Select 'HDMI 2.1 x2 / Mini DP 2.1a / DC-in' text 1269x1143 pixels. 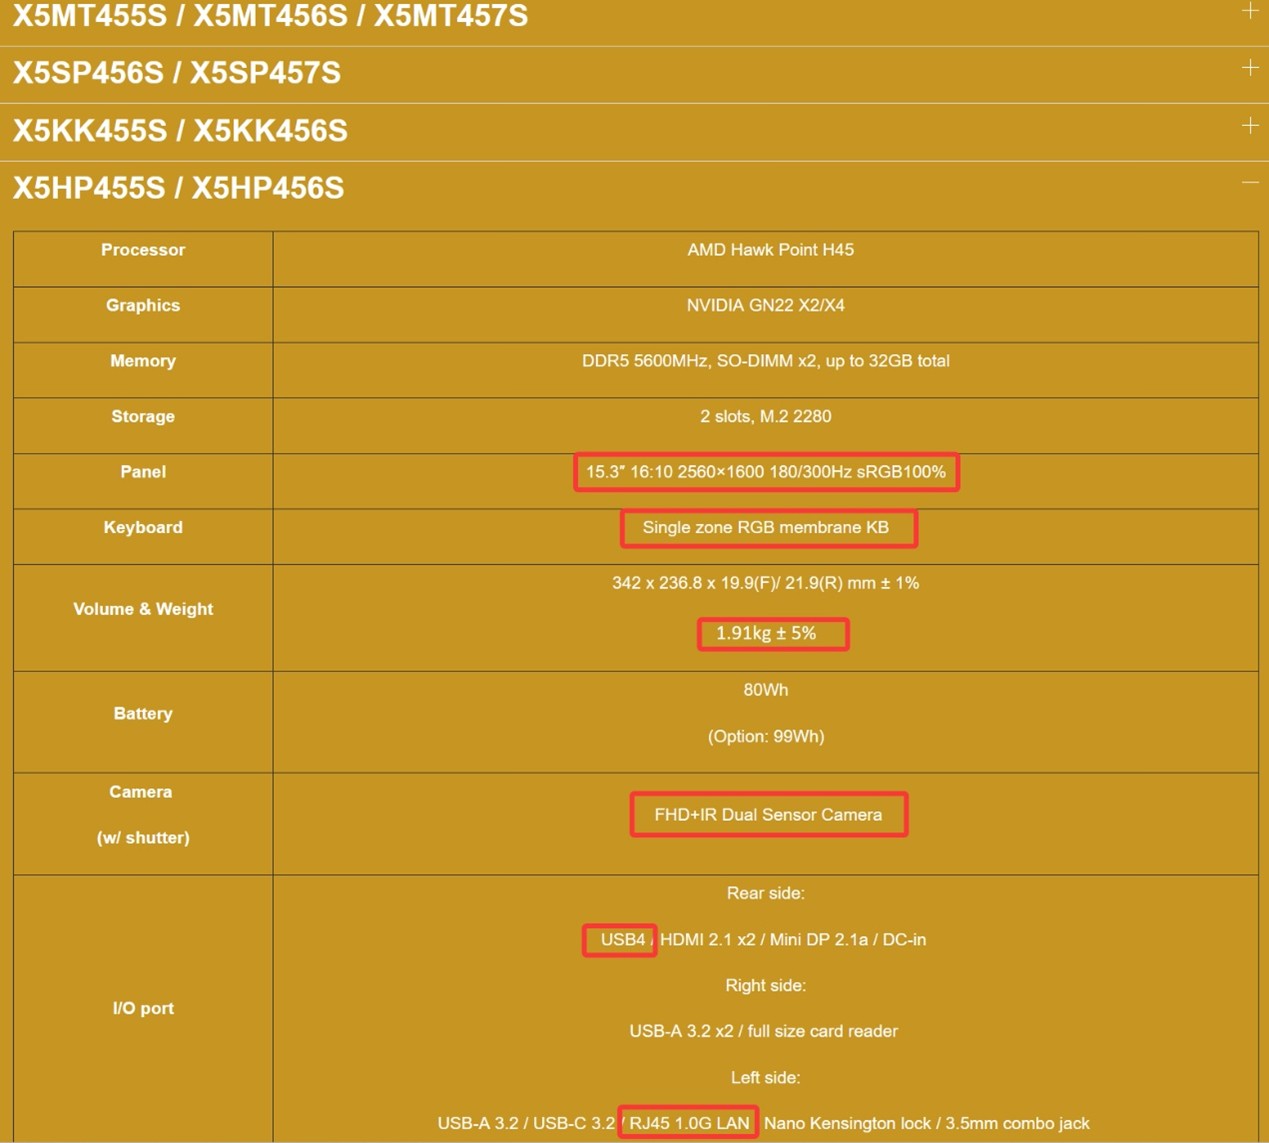pyautogui.click(x=793, y=940)
